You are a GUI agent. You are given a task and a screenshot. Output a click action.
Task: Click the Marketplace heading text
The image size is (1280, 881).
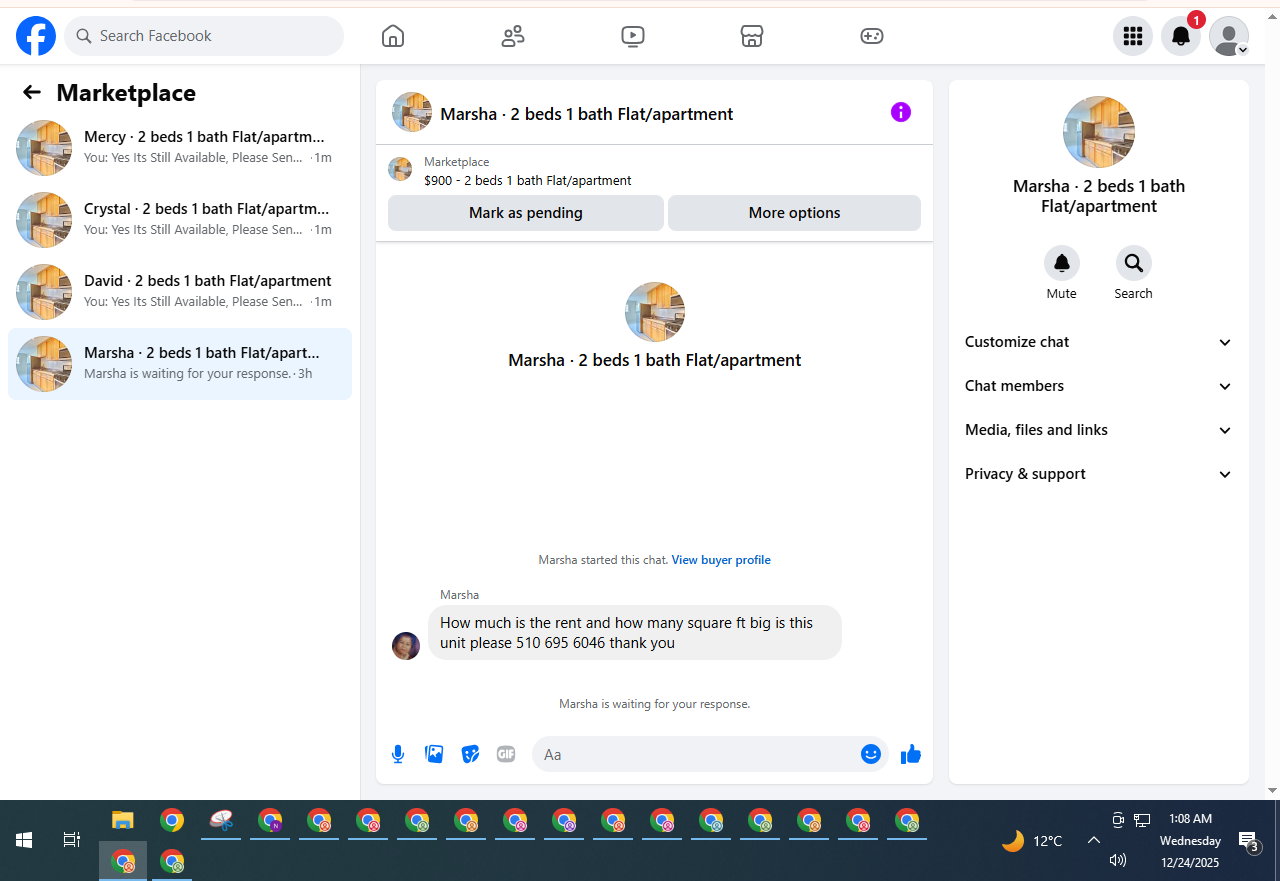click(x=126, y=93)
